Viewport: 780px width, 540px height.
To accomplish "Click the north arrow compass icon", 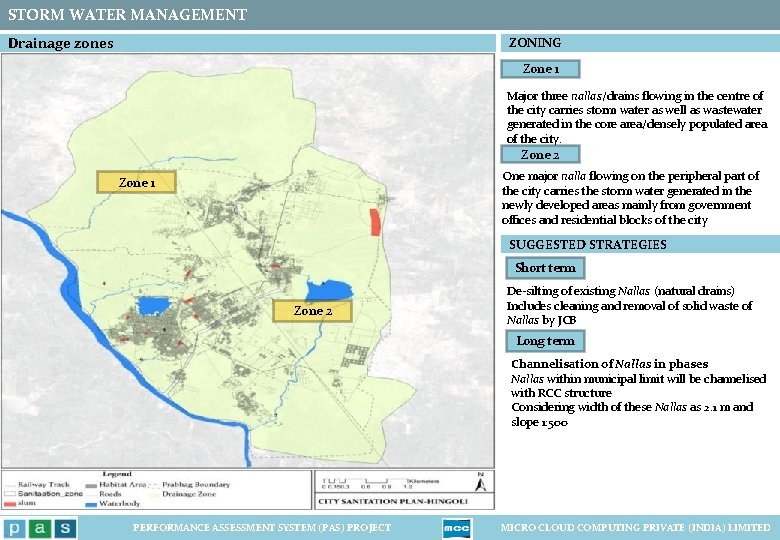I will [x=480, y=483].
